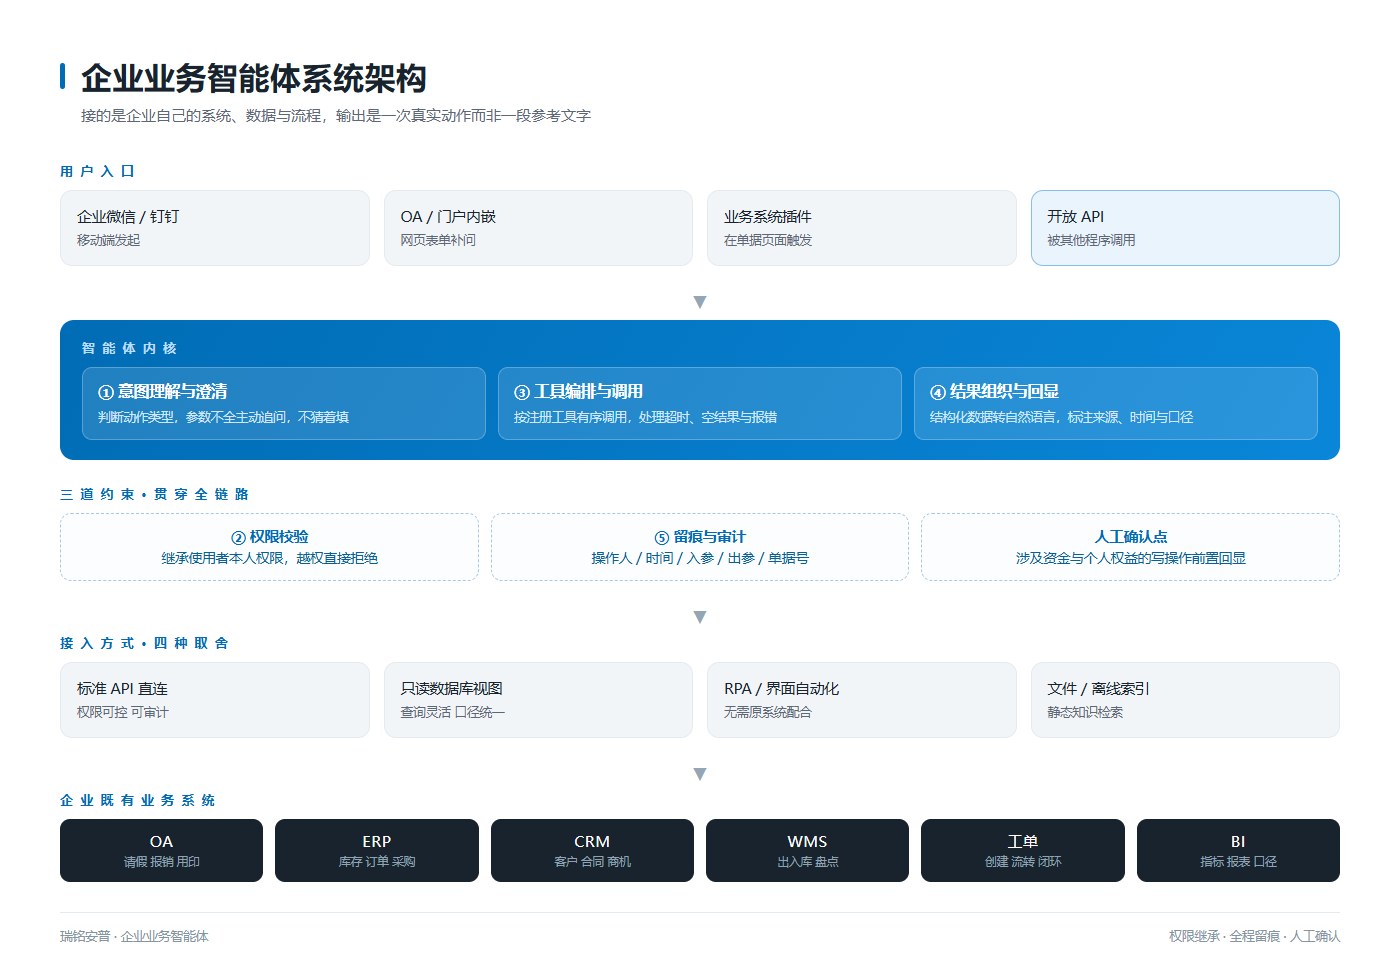Select the OA / 门户内嵌 entry card
1400x970 pixels.
click(x=538, y=228)
